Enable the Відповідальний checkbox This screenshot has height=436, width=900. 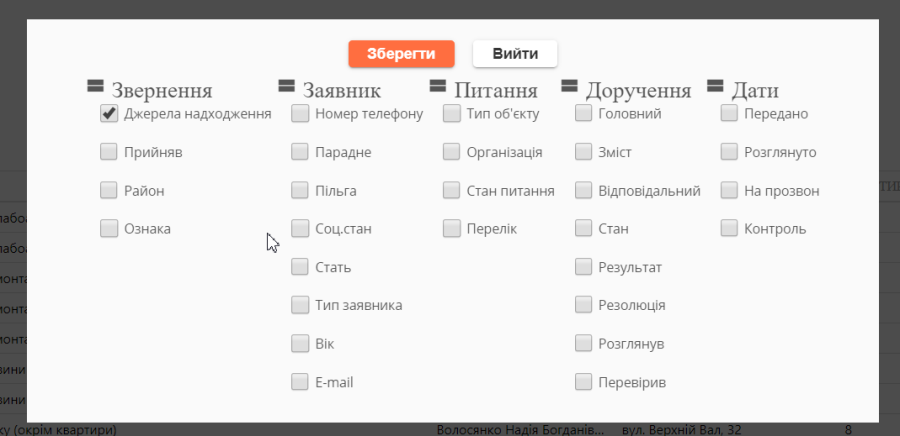(584, 190)
